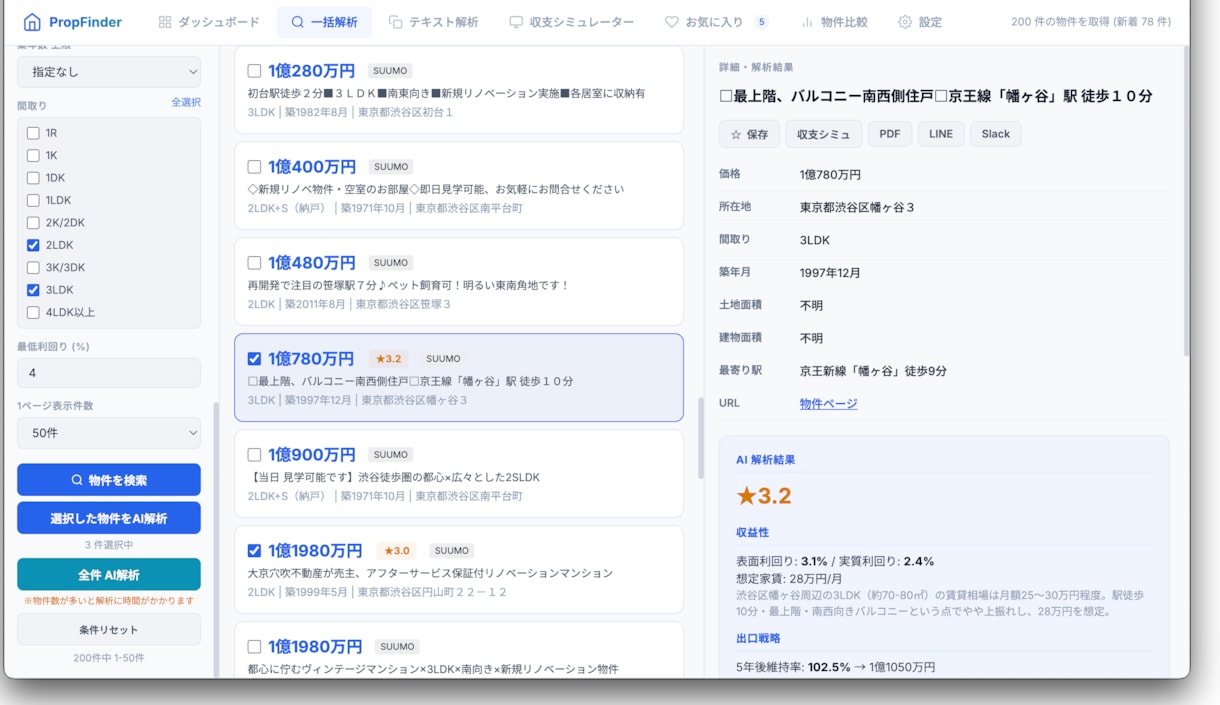
Task: Click 選択した物件をAI解析 button
Action: coord(109,518)
